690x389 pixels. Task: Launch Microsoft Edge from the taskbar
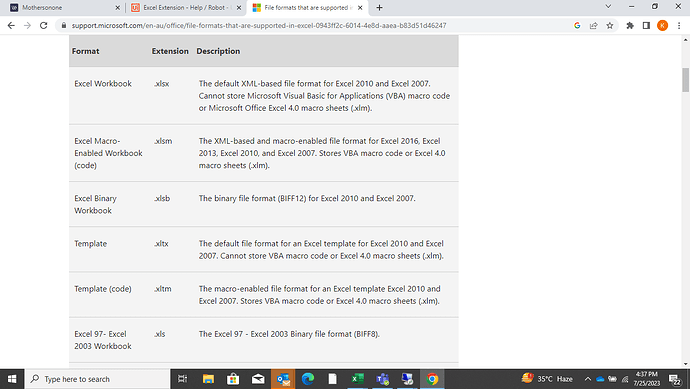pyautogui.click(x=308, y=379)
